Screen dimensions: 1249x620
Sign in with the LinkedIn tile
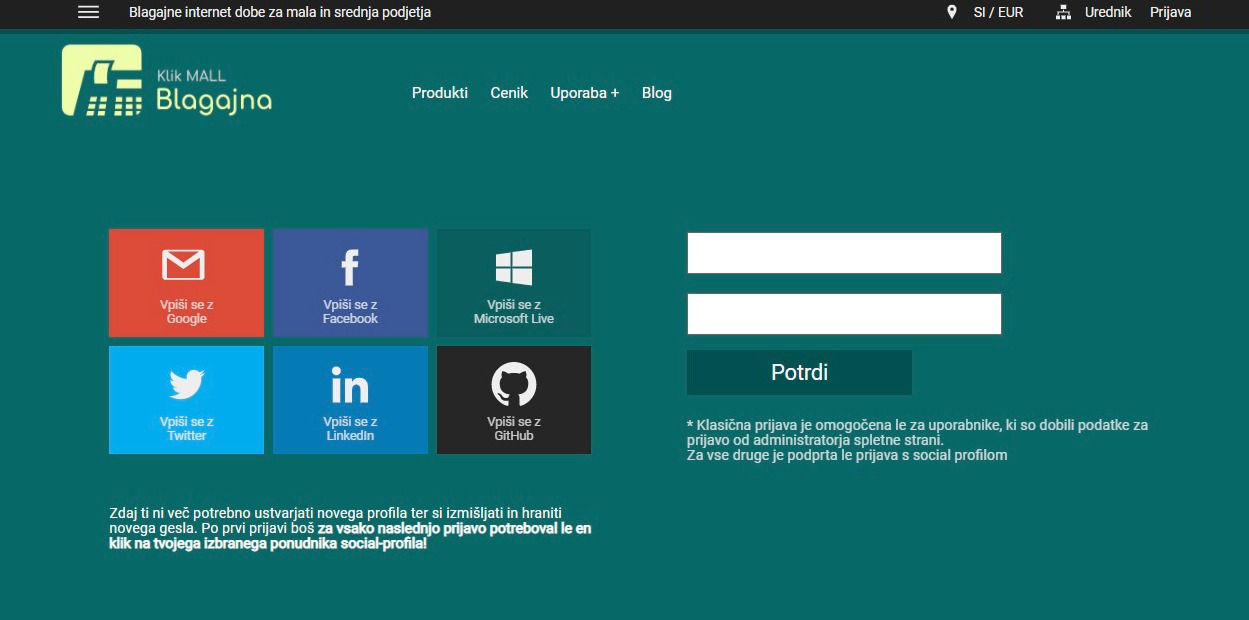point(350,400)
